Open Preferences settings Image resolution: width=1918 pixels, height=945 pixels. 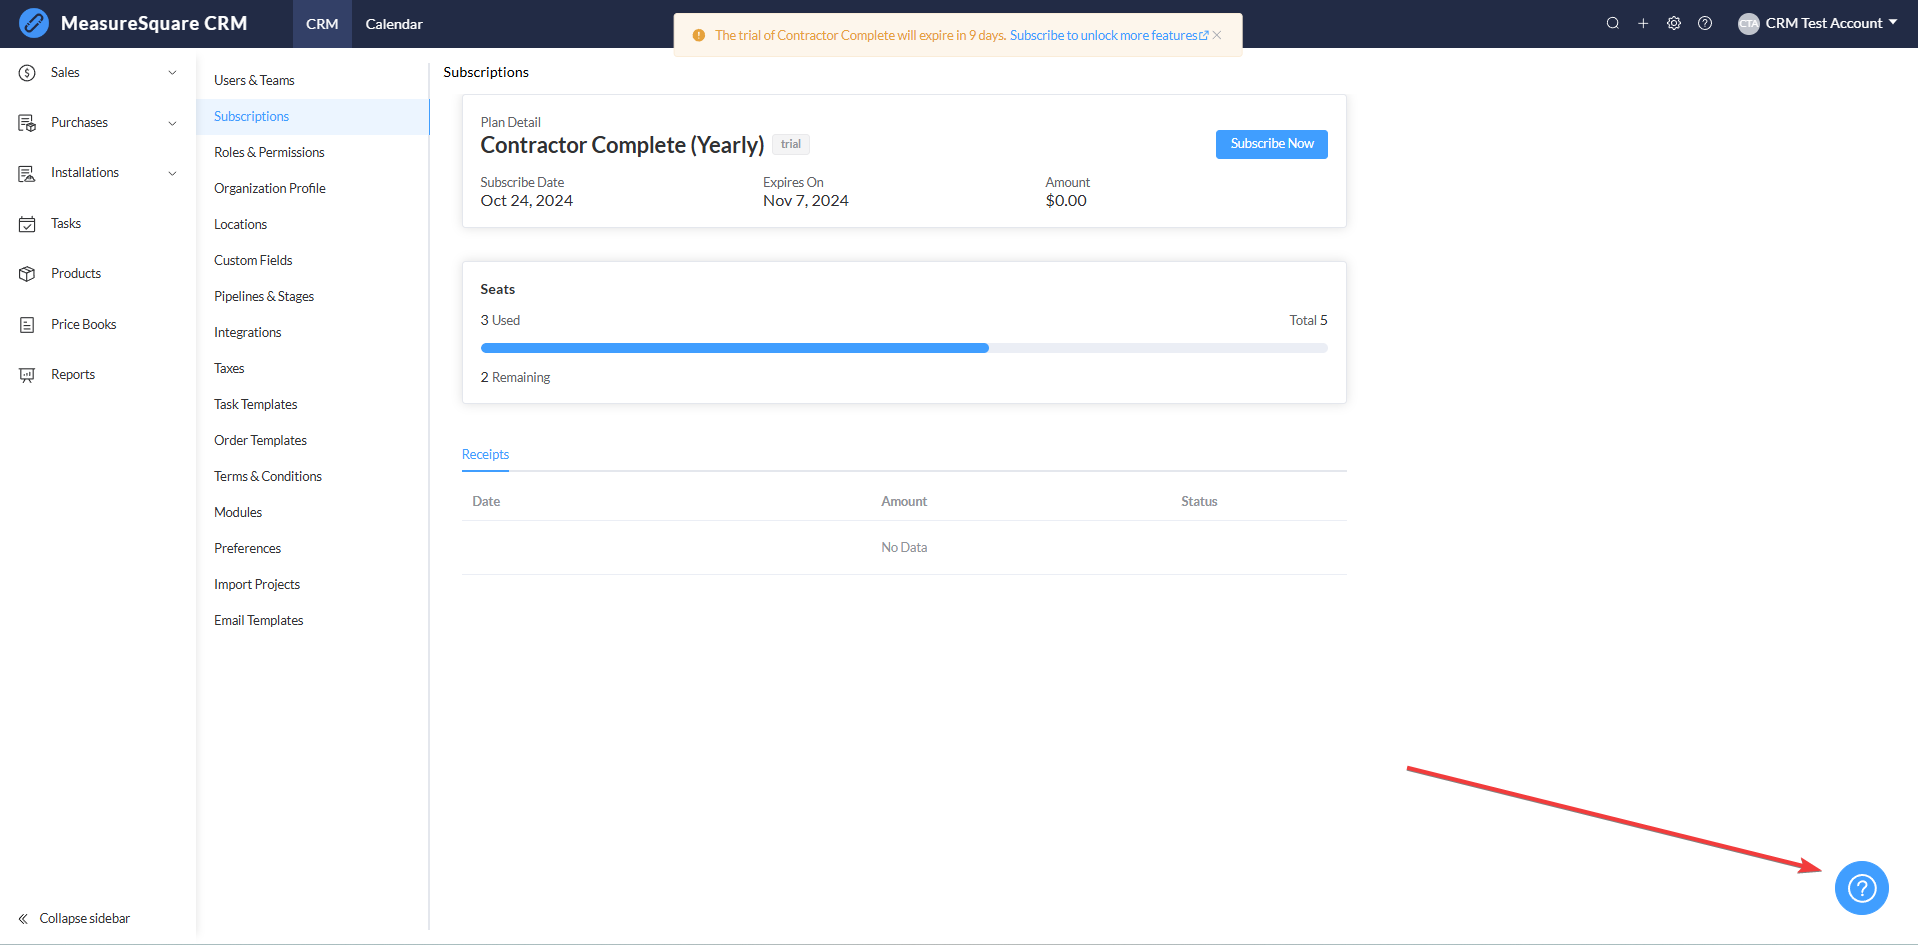pyautogui.click(x=313, y=549)
